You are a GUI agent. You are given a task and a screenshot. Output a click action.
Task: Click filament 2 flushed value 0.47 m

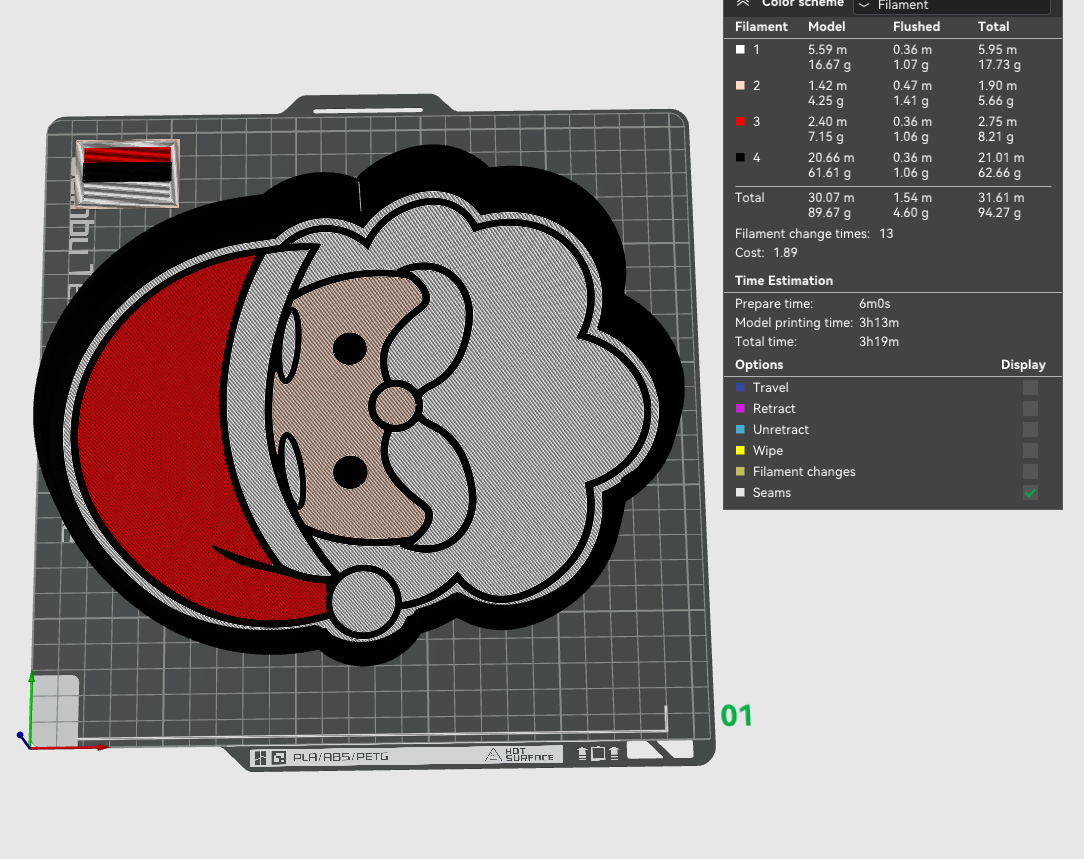912,86
